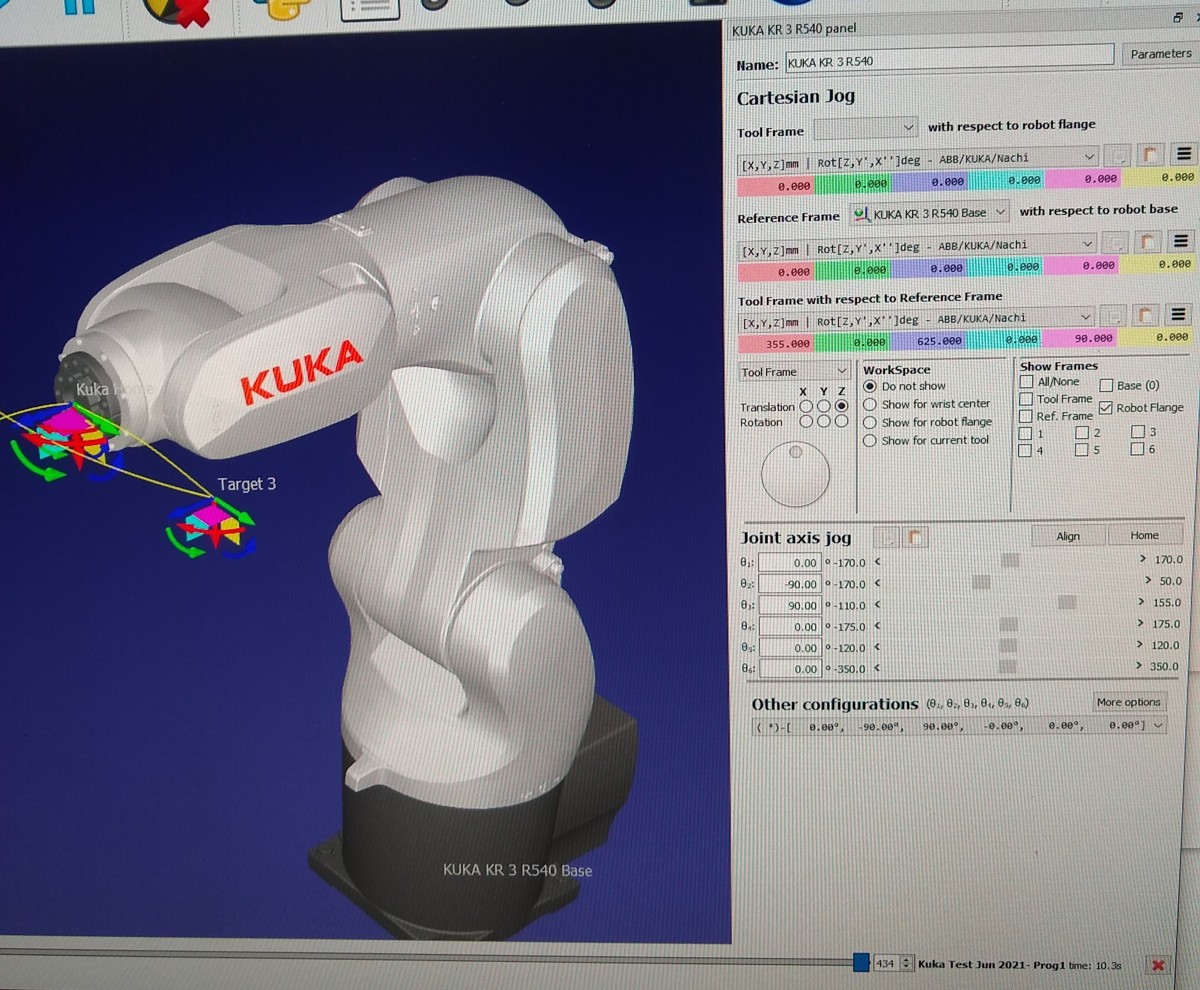Viewport: 1200px width, 990px height.
Task: Open the empty Tool Frame selection dropdown
Action: 866,128
